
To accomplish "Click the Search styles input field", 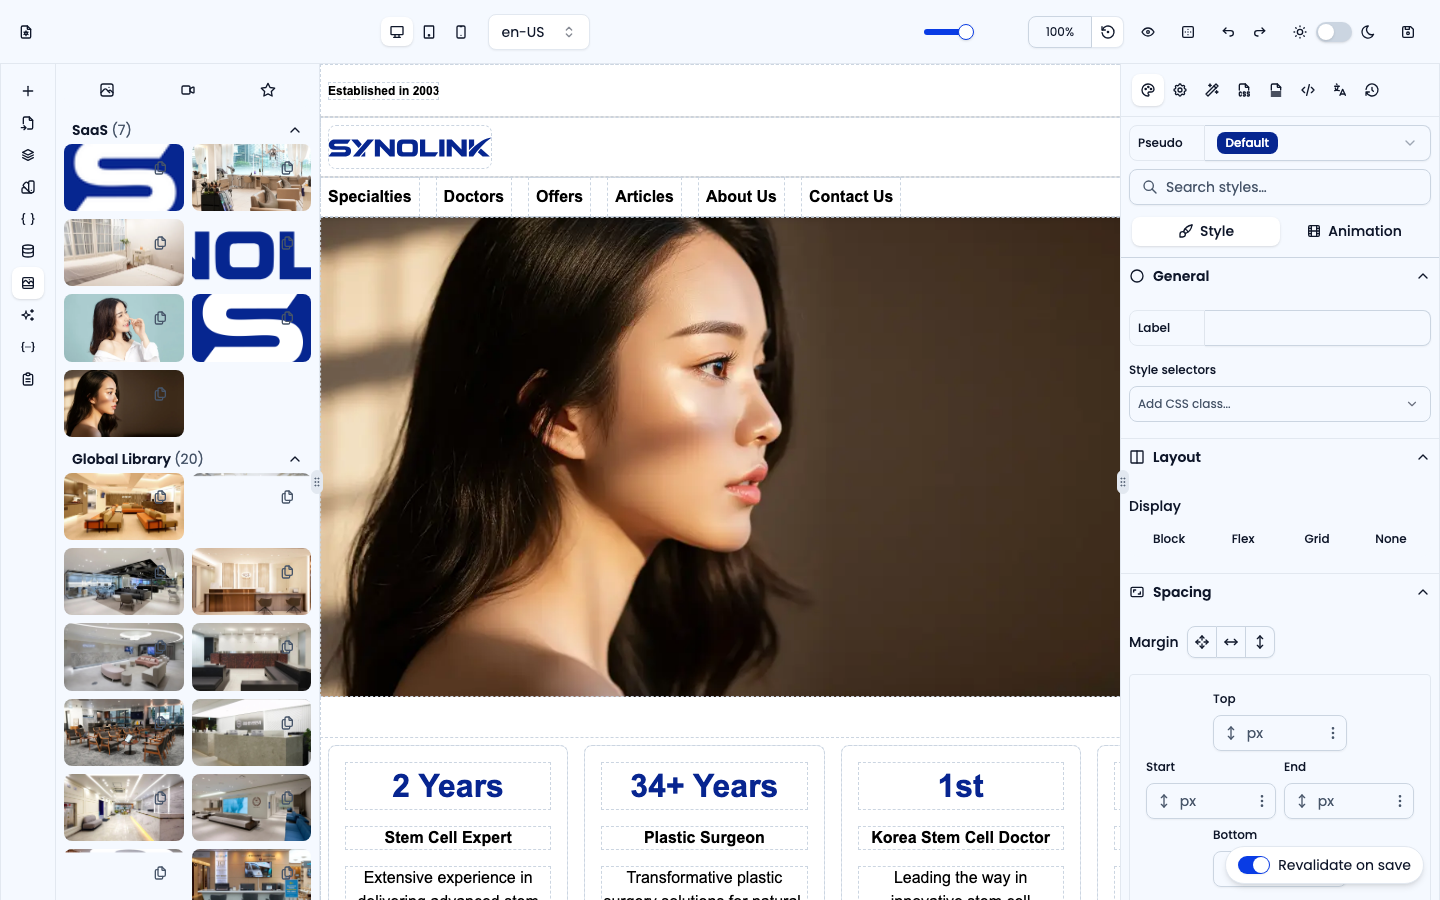I will (x=1280, y=187).
